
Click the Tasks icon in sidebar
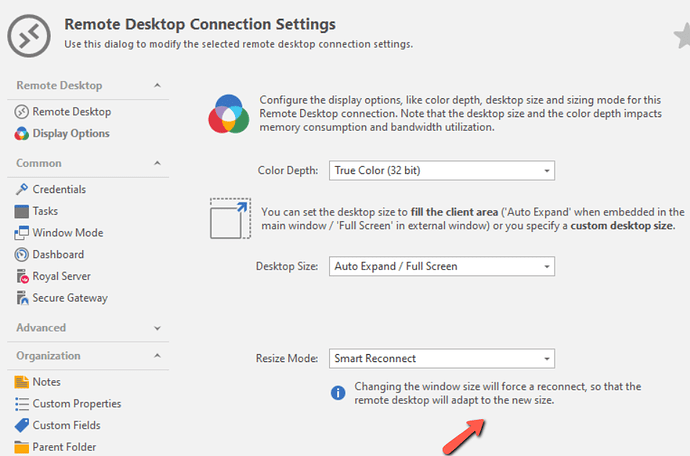click(x=22, y=211)
